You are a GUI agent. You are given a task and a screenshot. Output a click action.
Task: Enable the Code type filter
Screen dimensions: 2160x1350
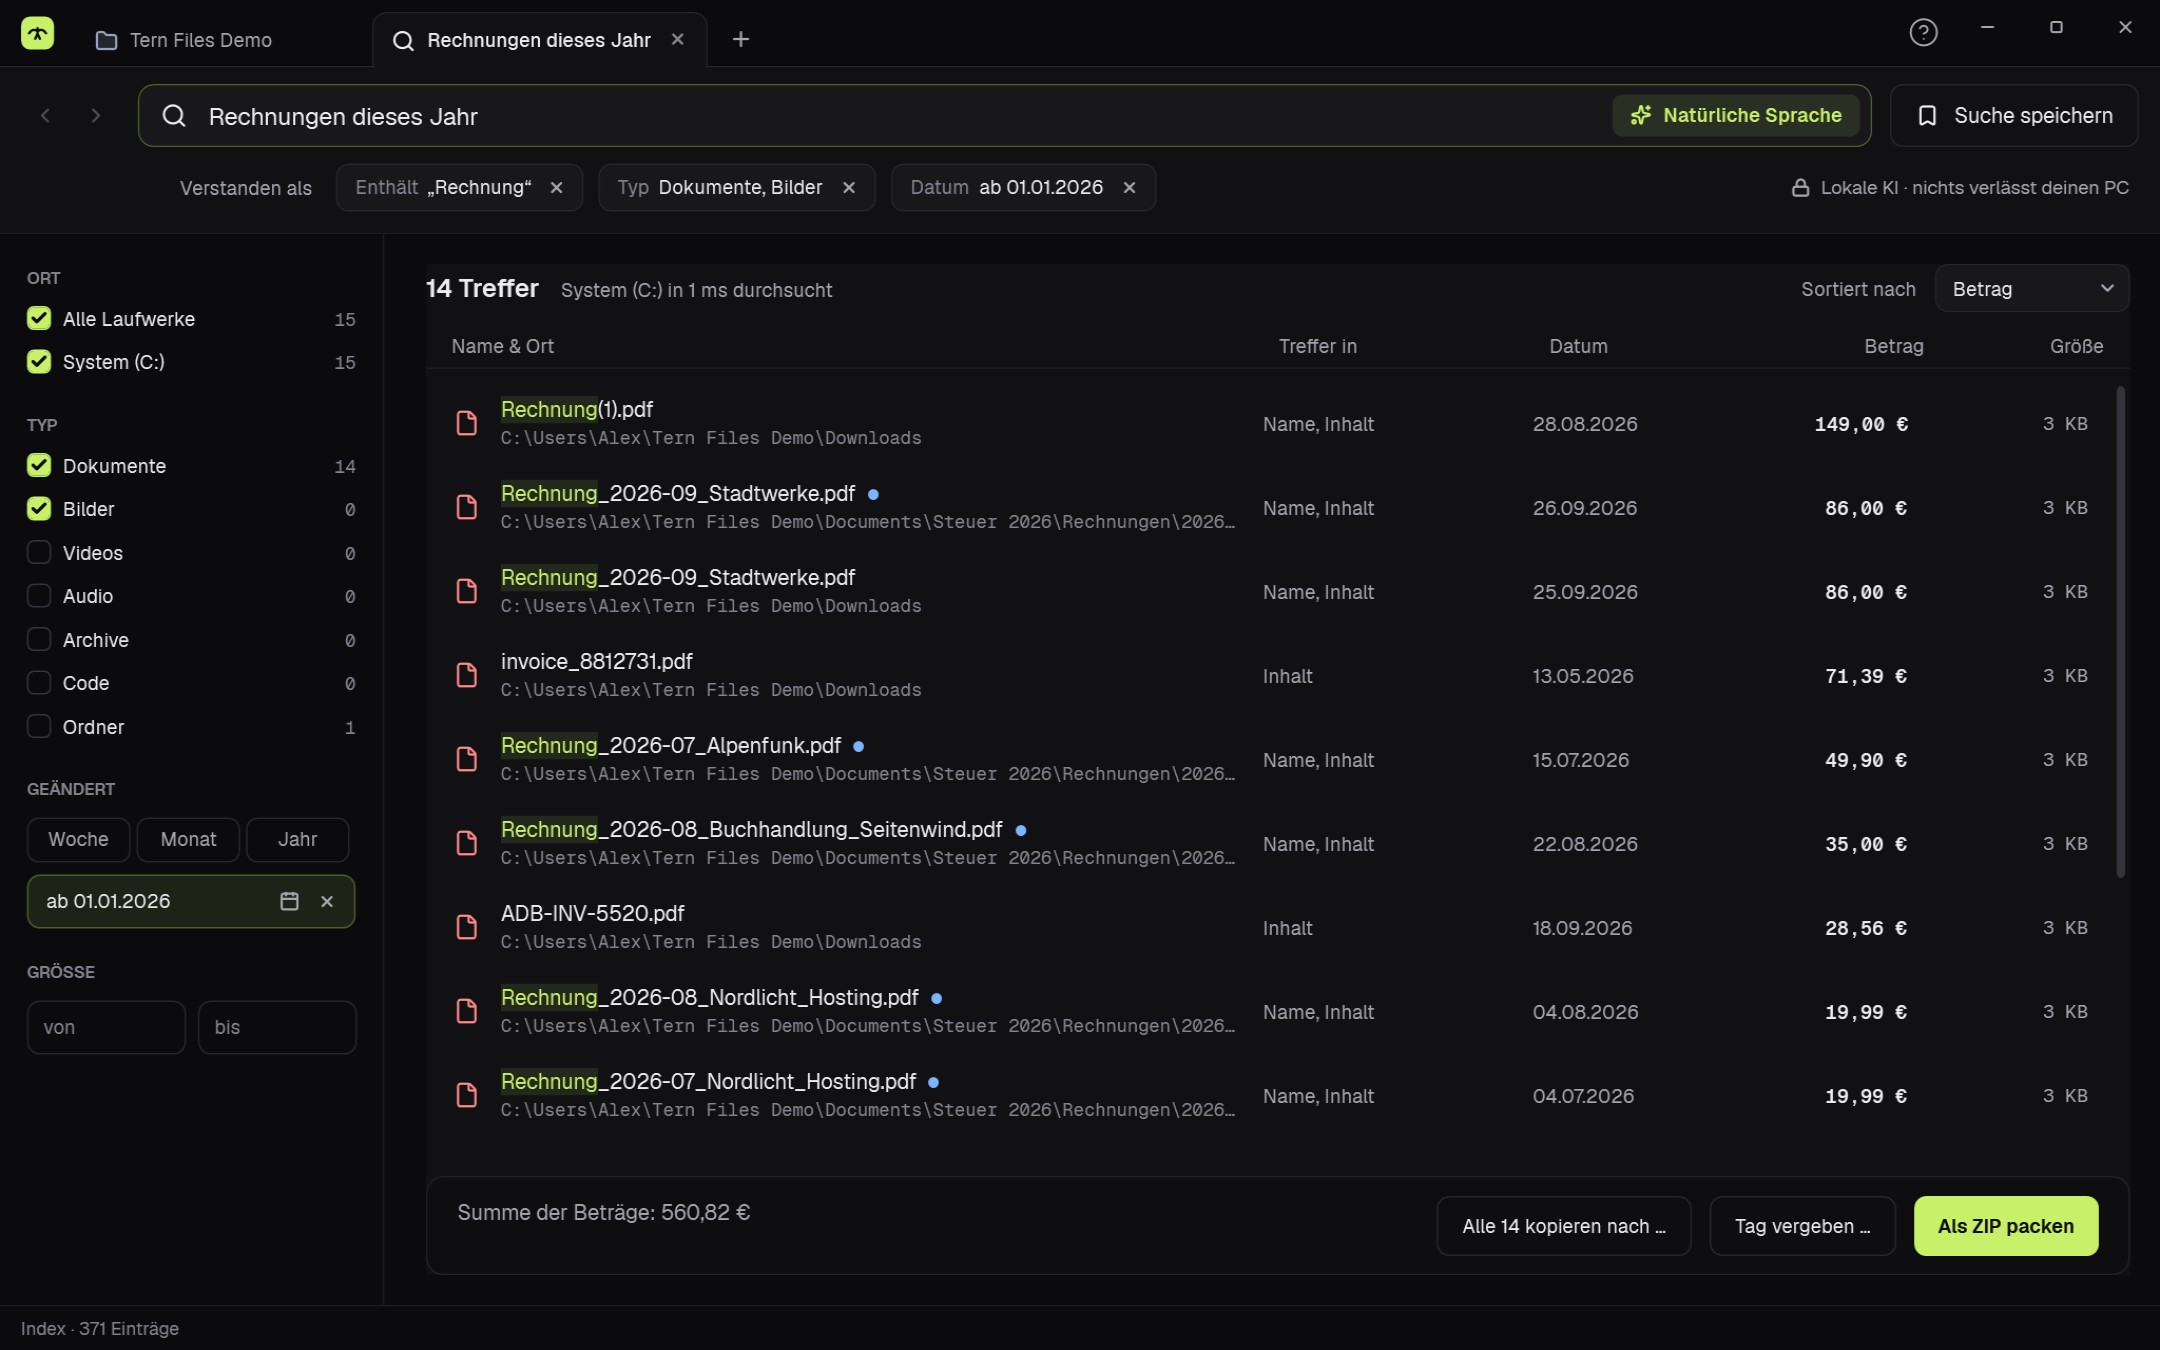coord(39,682)
